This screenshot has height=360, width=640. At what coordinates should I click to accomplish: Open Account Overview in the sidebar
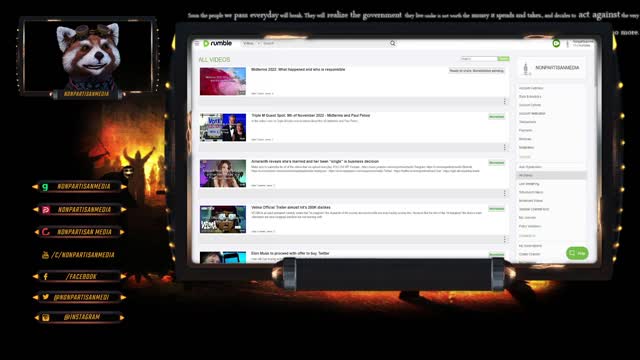[x=531, y=88]
